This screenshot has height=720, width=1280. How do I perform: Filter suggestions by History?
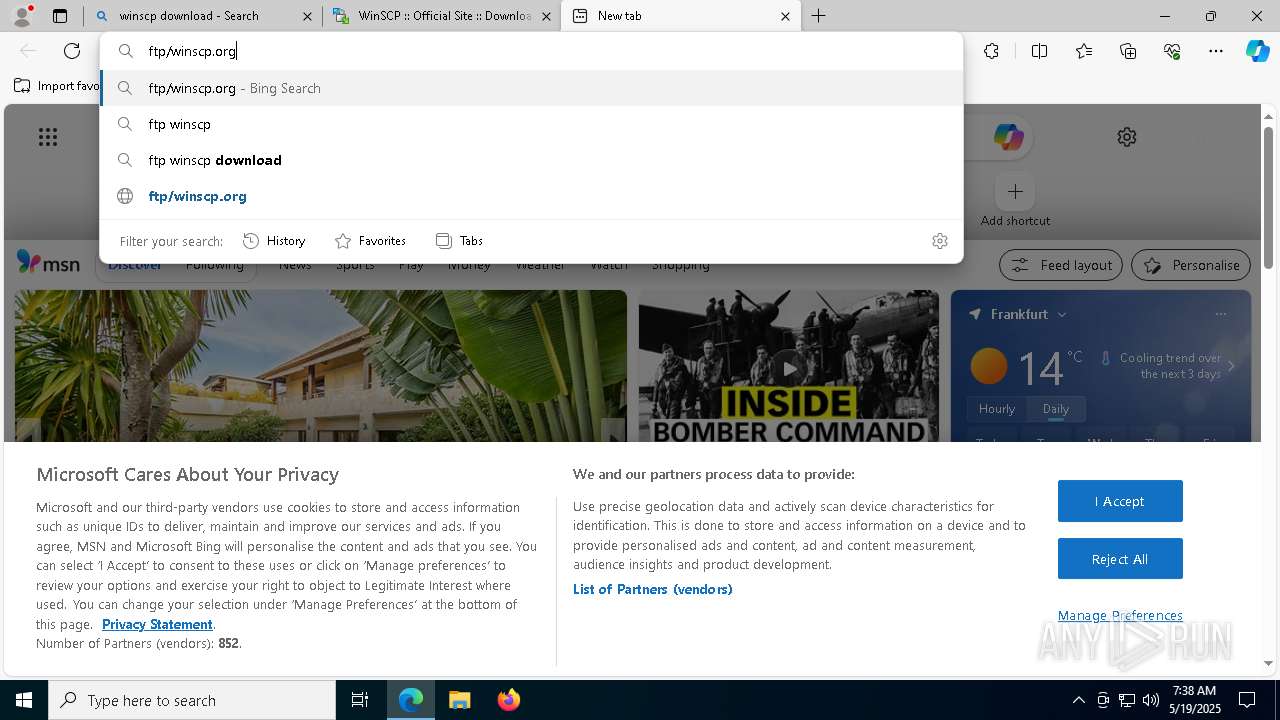click(x=274, y=241)
